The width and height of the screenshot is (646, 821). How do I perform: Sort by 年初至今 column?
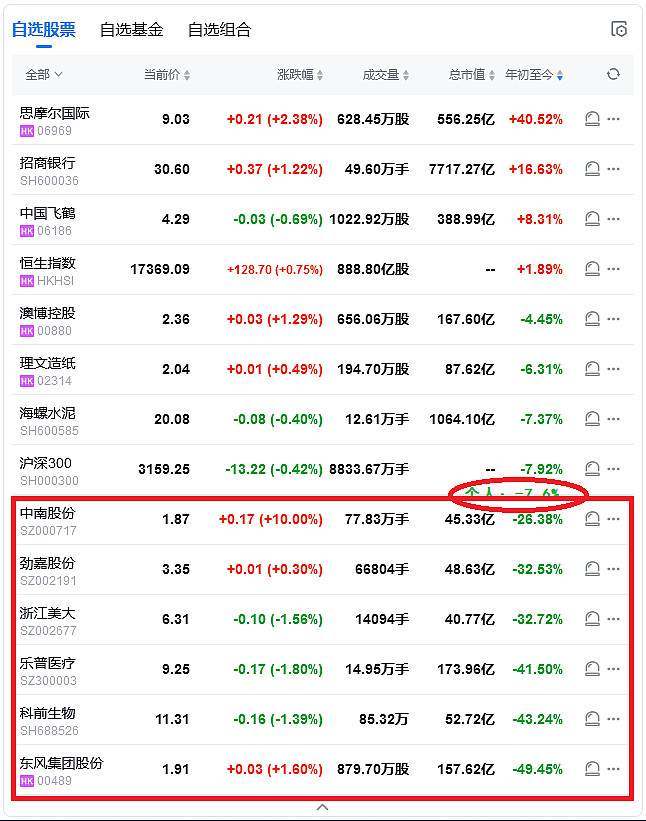coord(534,75)
